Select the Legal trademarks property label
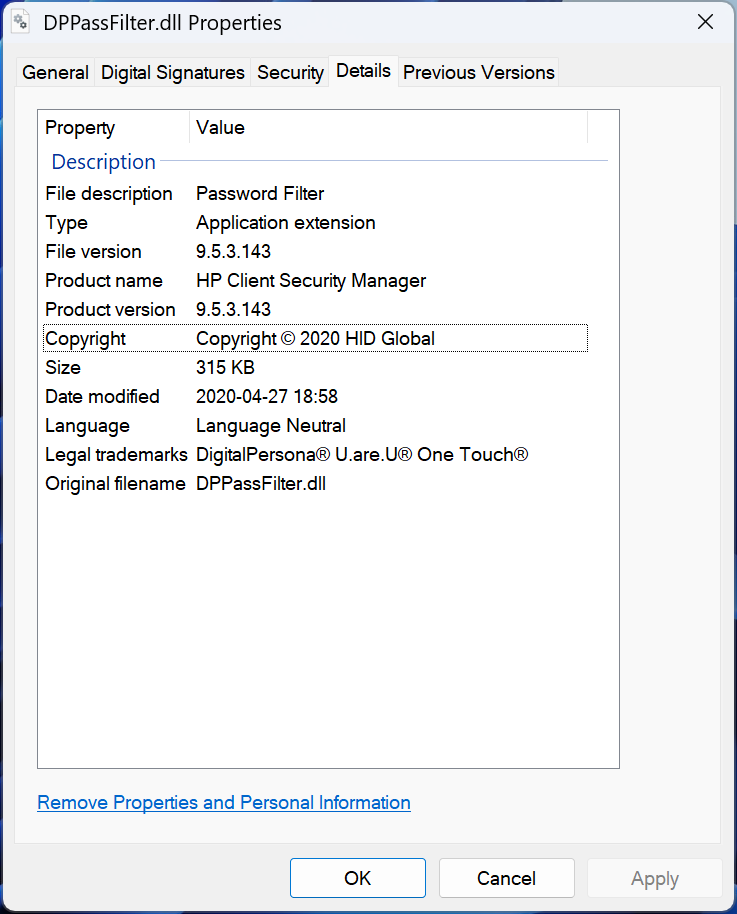Screen dimensions: 737x914 click(x=117, y=455)
